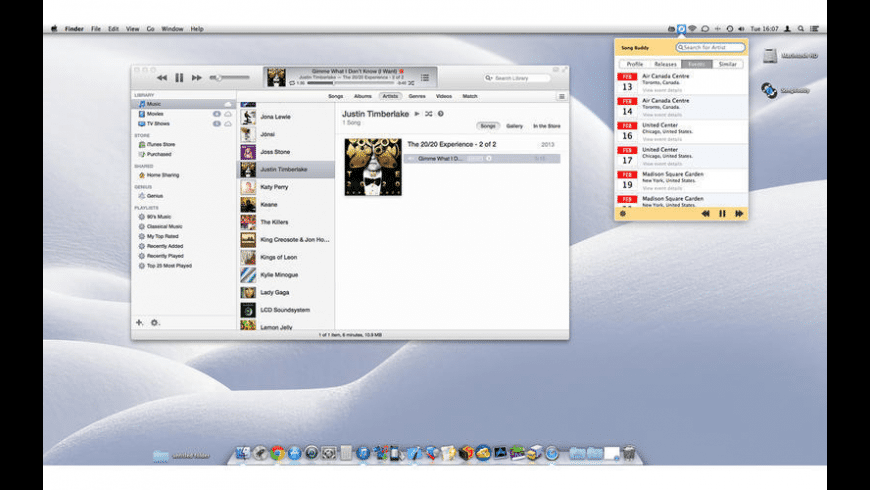
Task: Switch to the Genres tab
Action: pyautogui.click(x=417, y=96)
